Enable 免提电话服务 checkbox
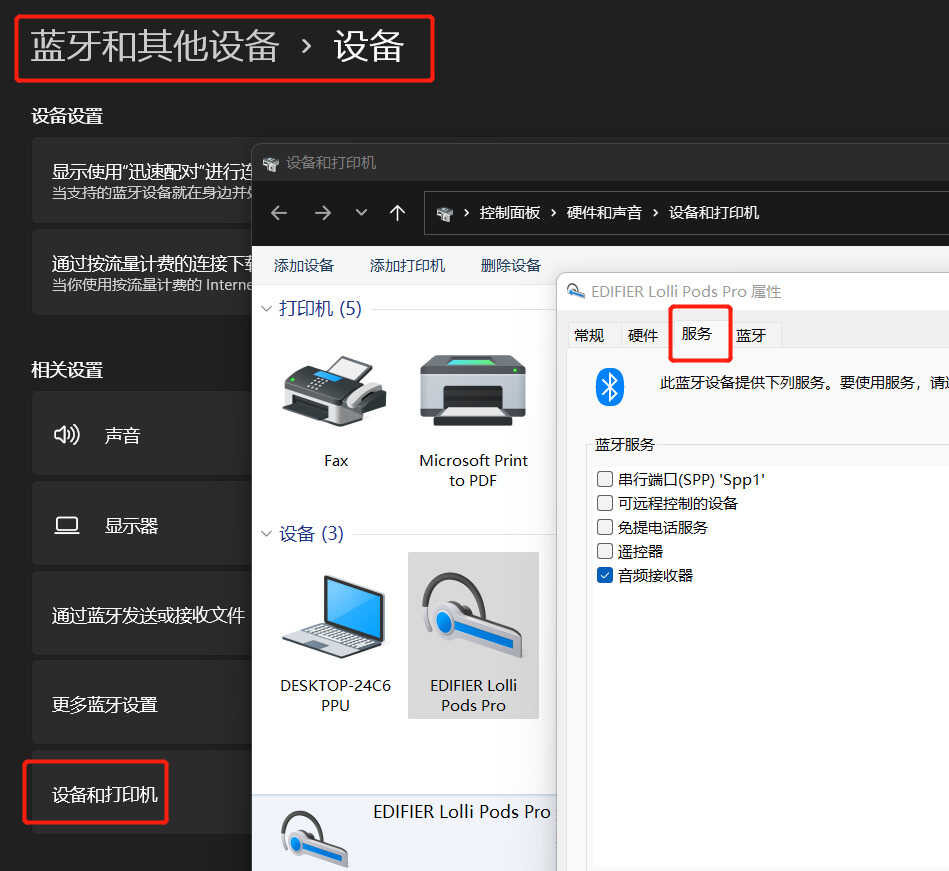This screenshot has height=871, width=949. (x=605, y=527)
